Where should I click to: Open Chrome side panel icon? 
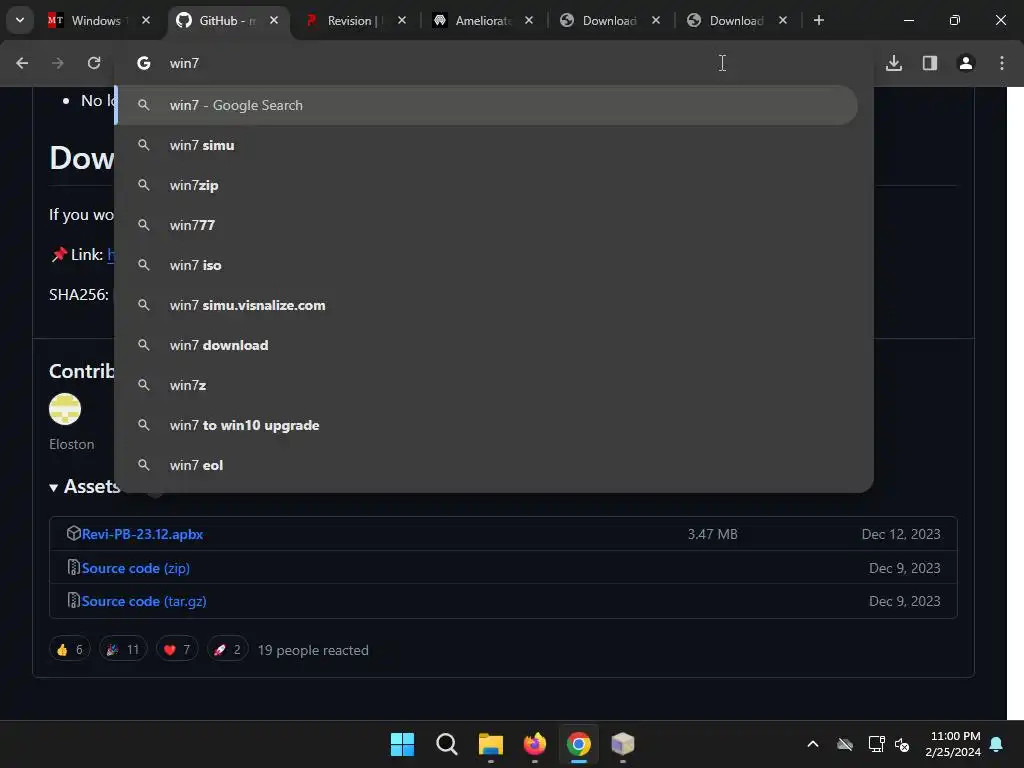tap(930, 63)
